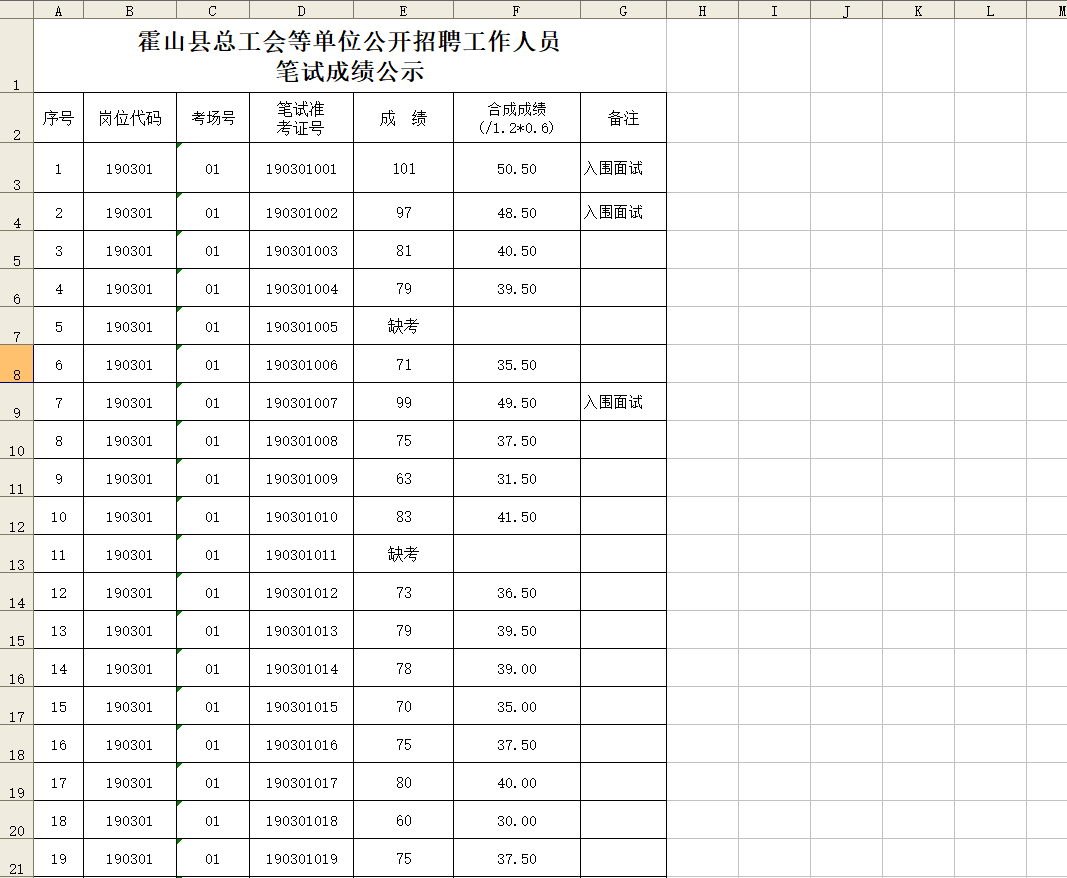Select ticket number 190301012
This screenshot has height=878, width=1067.
pos(301,593)
